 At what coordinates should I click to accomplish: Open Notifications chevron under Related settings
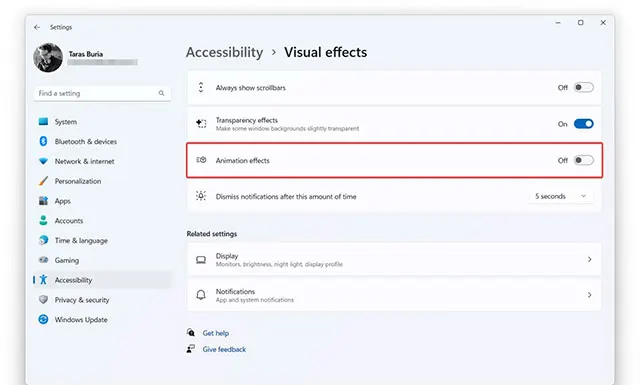point(589,295)
